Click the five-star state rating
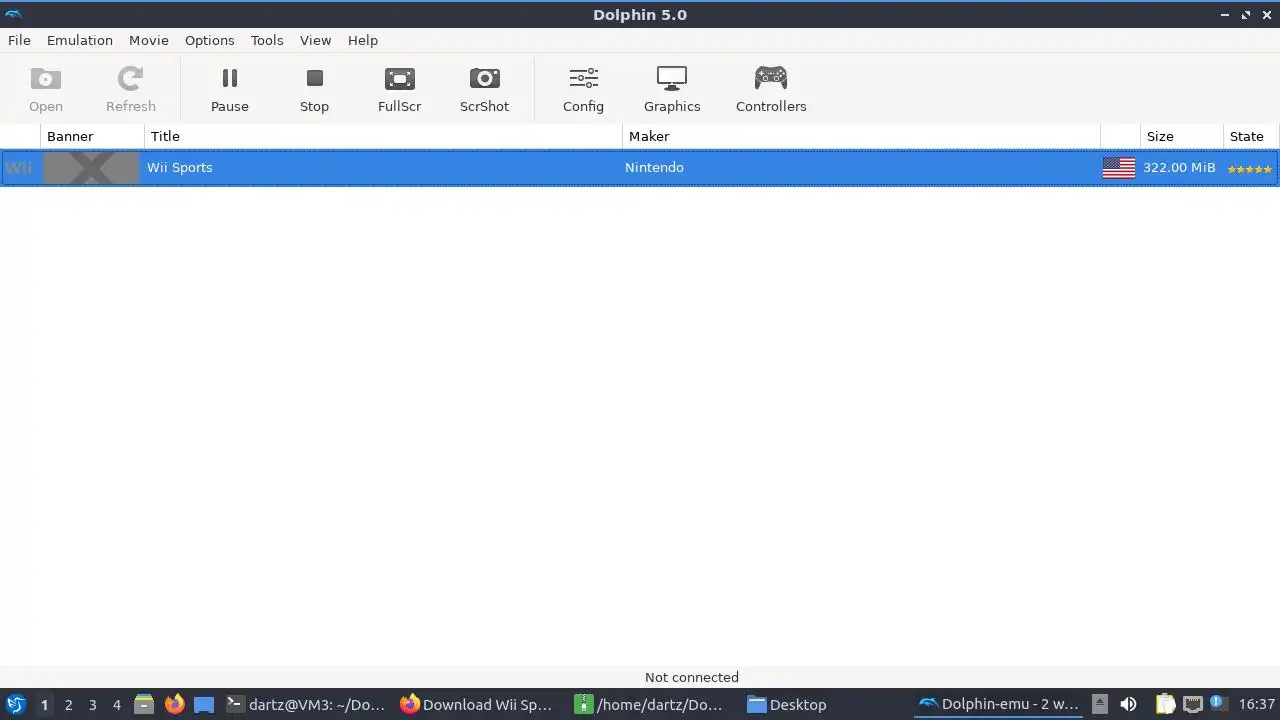Image resolution: width=1280 pixels, height=720 pixels. (x=1250, y=169)
